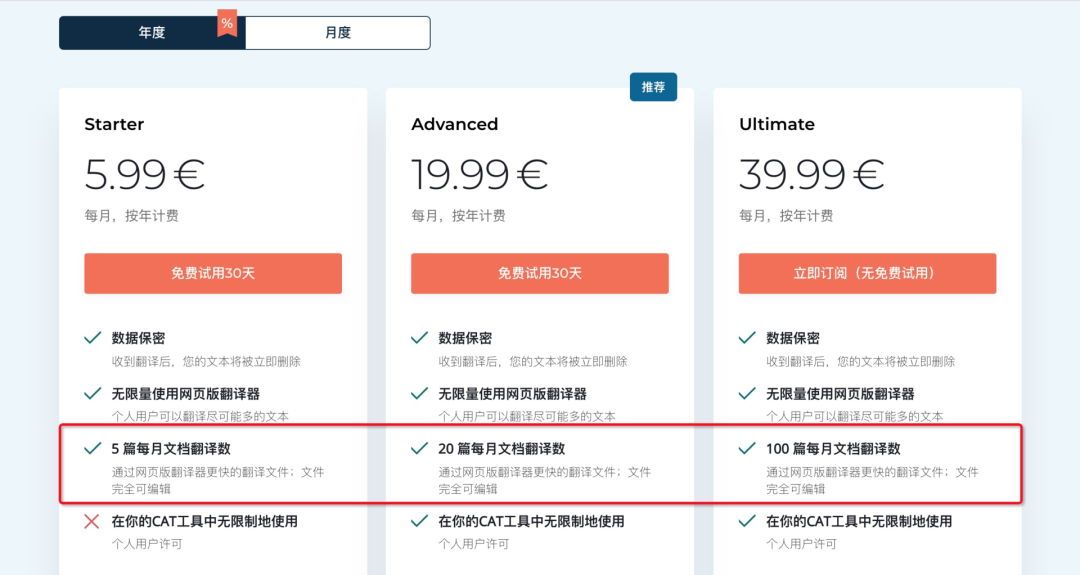Click the 推荐 badge on Advanced
1080x575 pixels.
pyautogui.click(x=653, y=87)
